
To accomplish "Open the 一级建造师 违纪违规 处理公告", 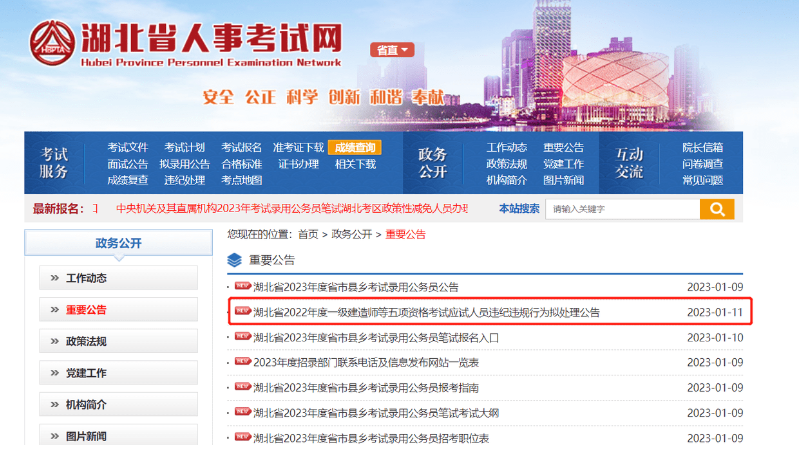I will [427, 312].
